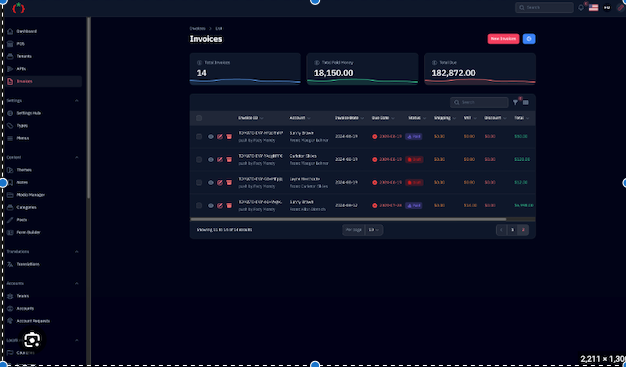Go to pagination page 1
626x367 pixels.
512,230
